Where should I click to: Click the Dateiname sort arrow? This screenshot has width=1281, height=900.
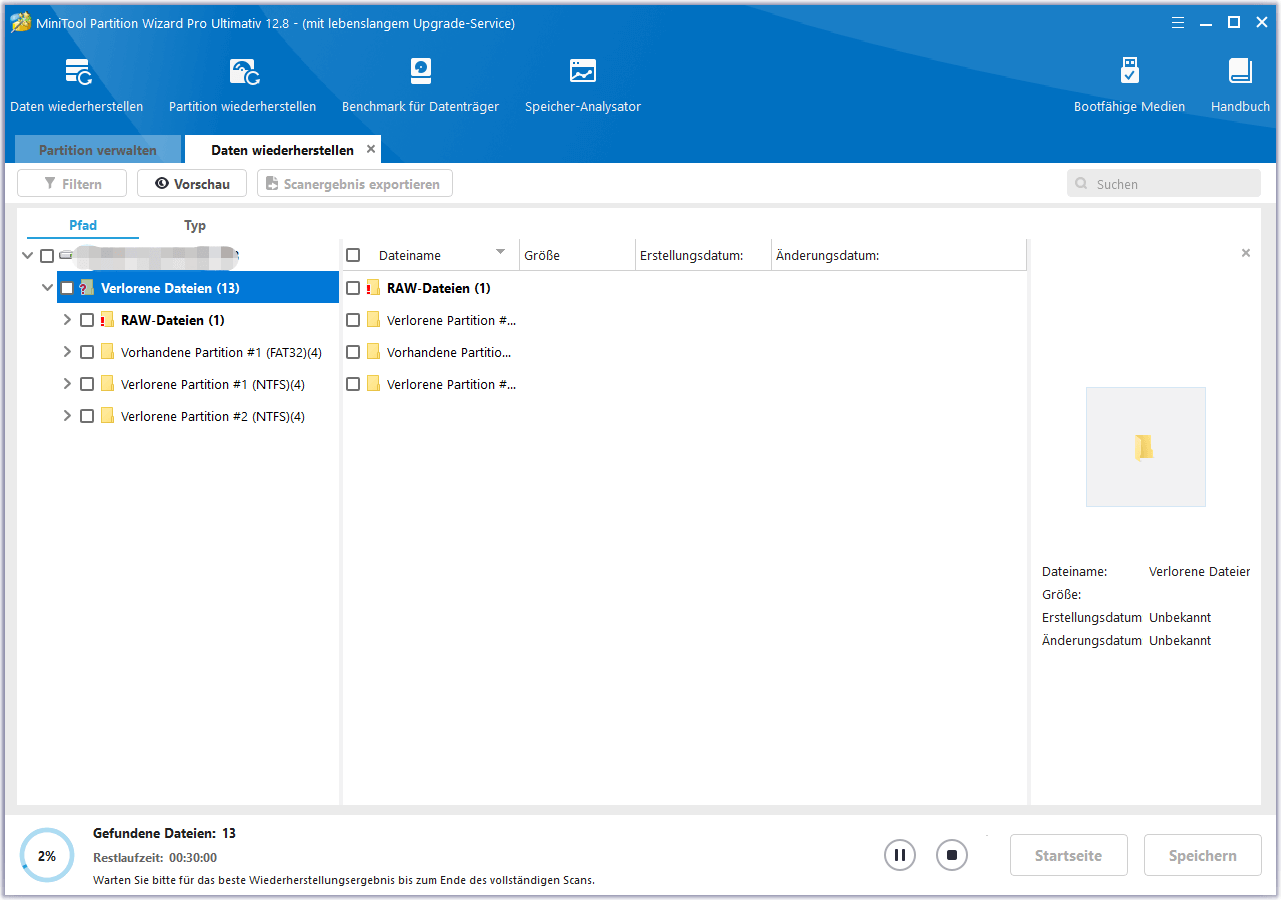coord(500,252)
